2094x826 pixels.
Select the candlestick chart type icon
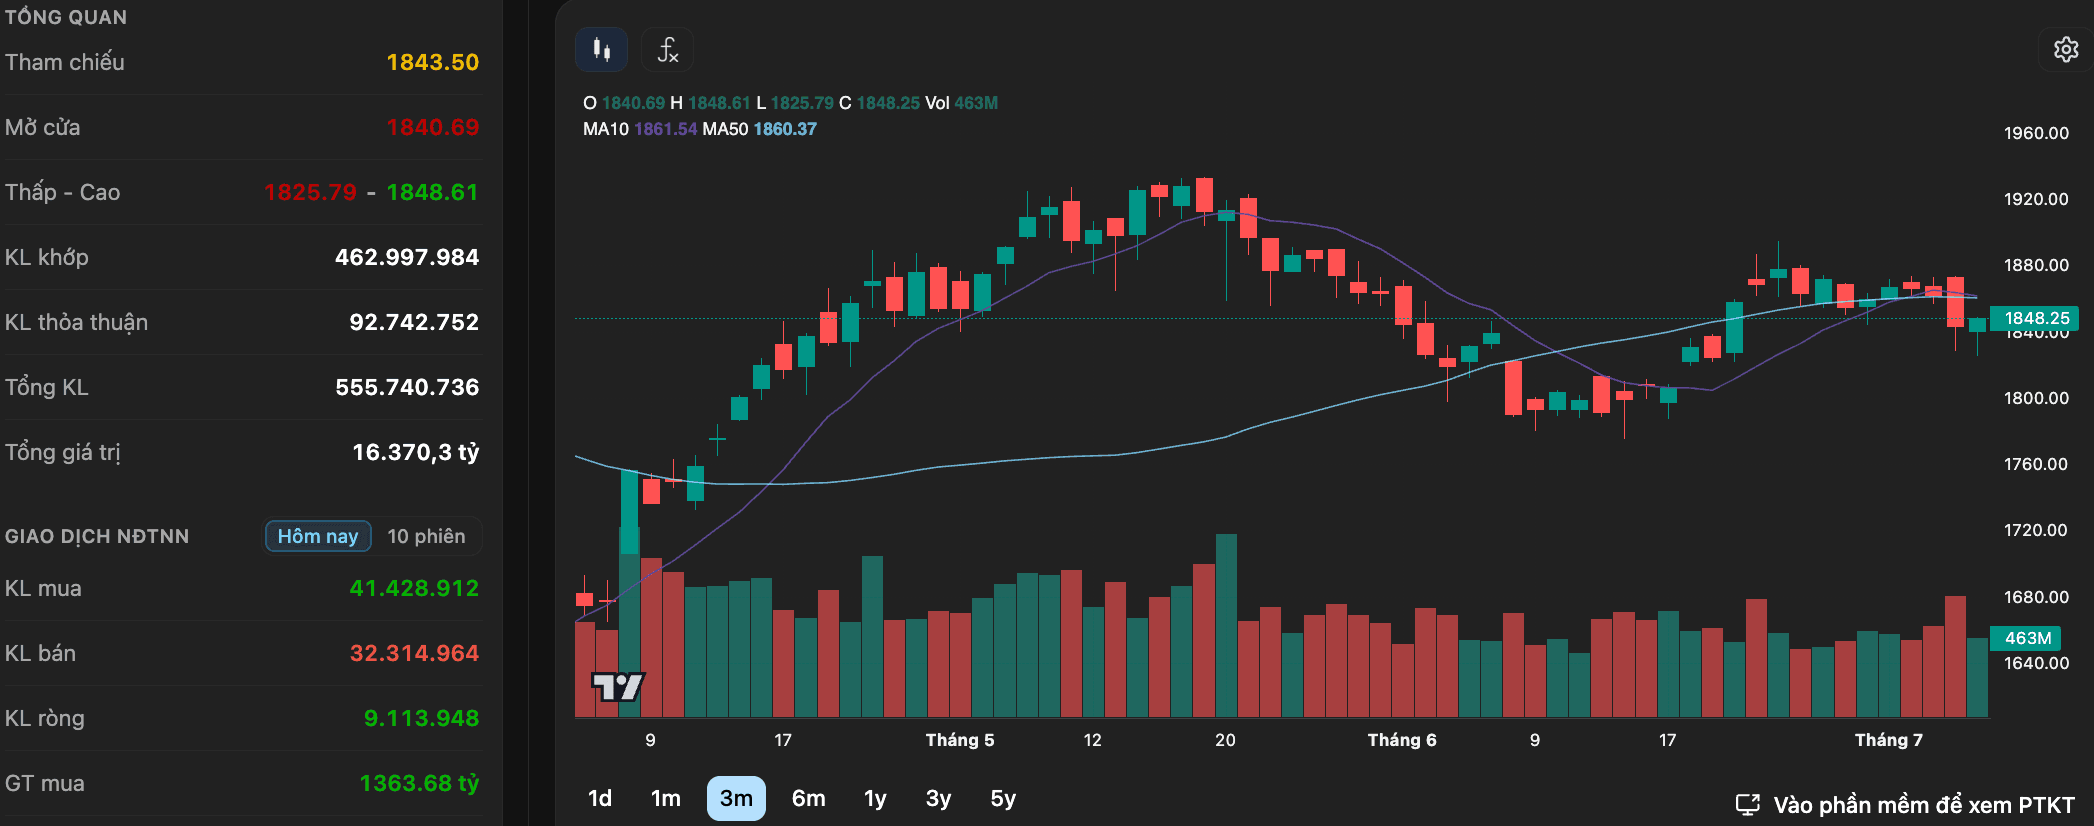tap(601, 49)
